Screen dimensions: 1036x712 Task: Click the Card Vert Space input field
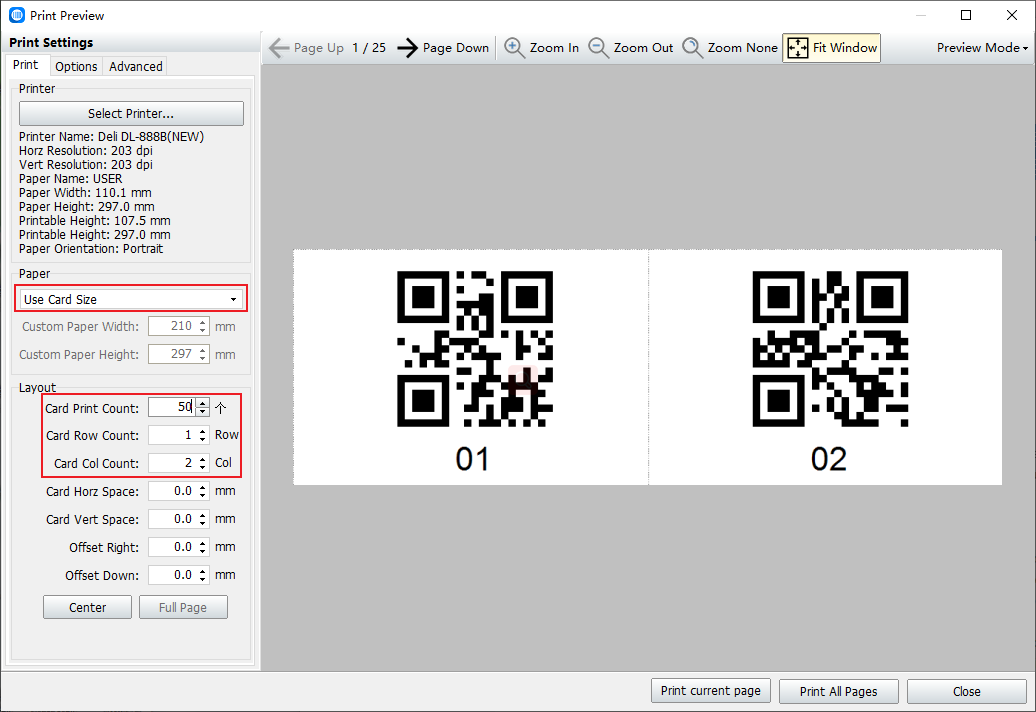(x=172, y=519)
